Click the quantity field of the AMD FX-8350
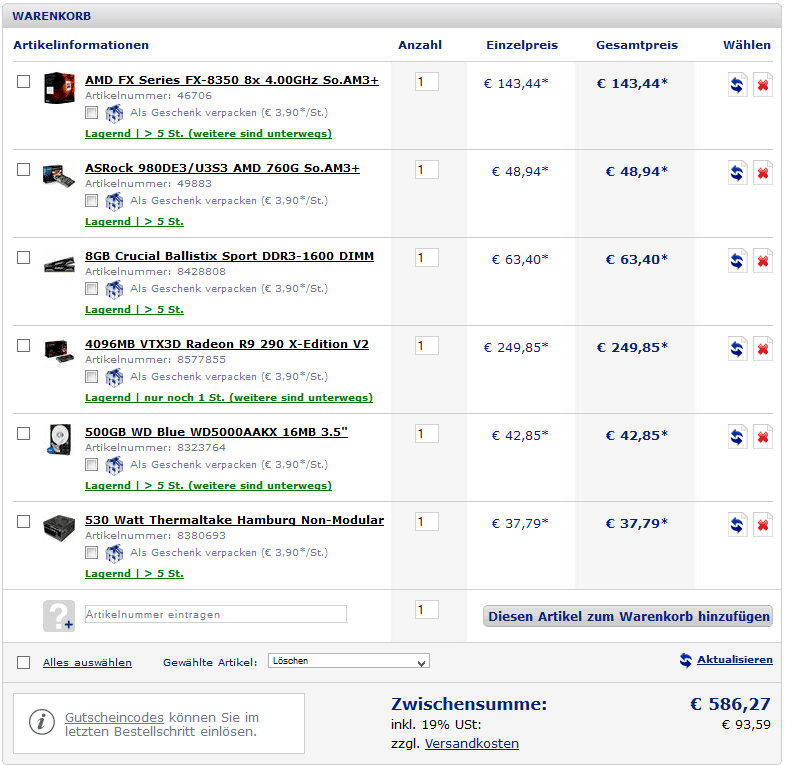785x765 pixels. (x=427, y=82)
